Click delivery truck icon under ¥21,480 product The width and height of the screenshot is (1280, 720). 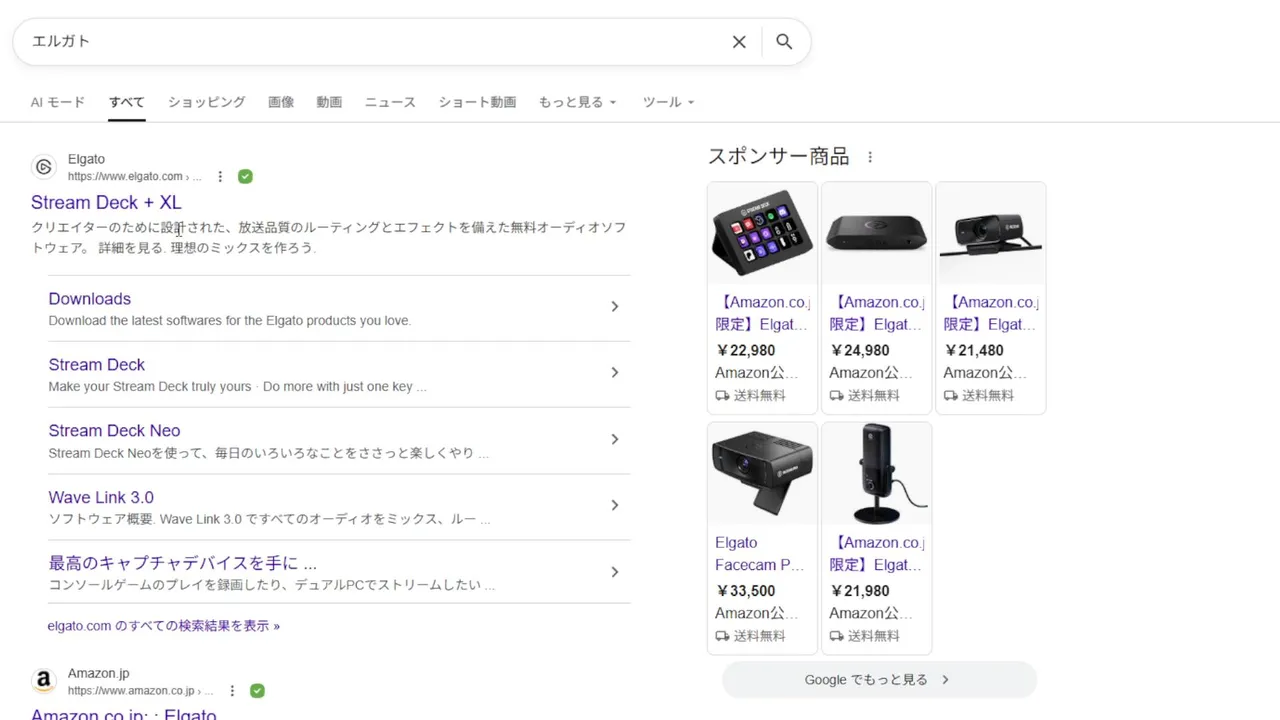tap(950, 396)
